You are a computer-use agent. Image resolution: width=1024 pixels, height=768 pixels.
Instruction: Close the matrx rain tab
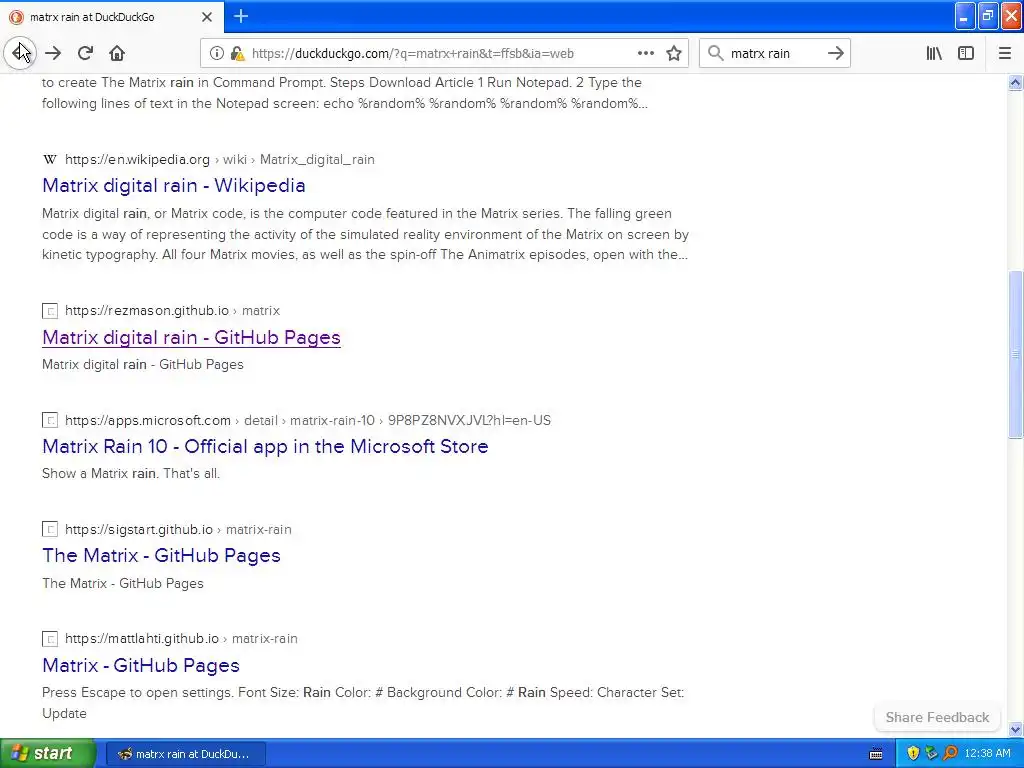coord(207,17)
